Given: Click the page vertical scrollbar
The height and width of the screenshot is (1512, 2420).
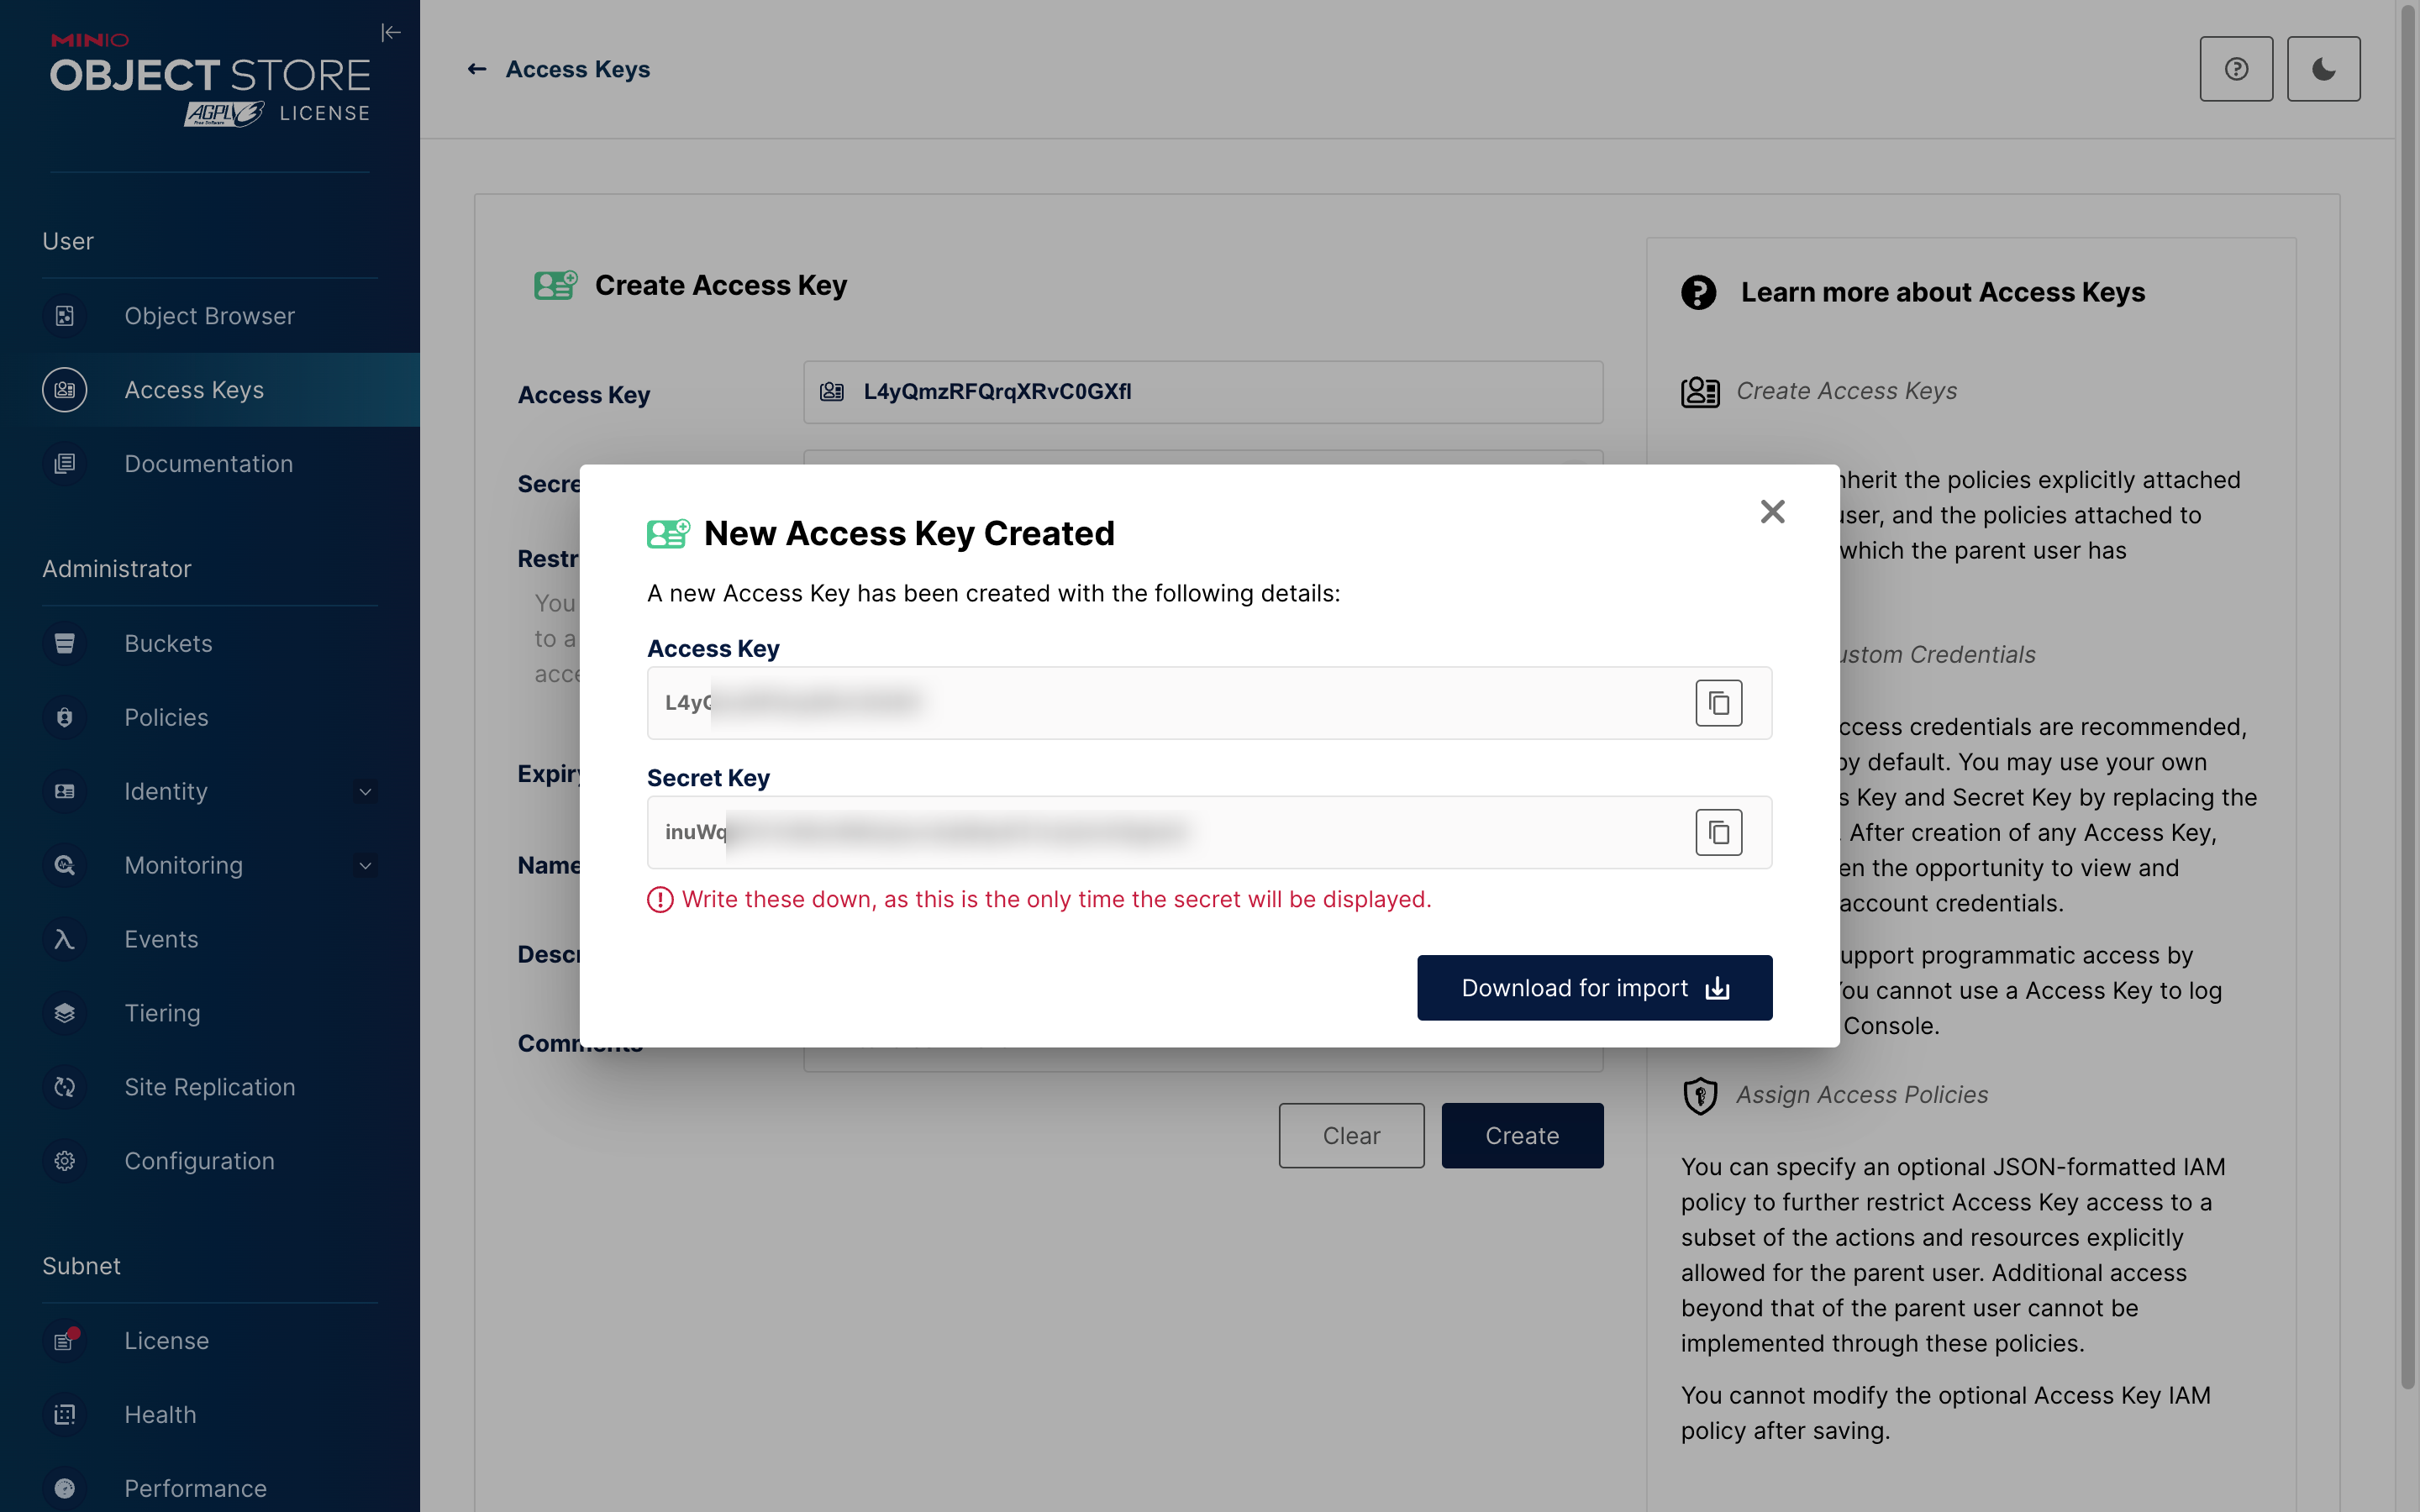Looking at the screenshot, I should click(x=2407, y=700).
